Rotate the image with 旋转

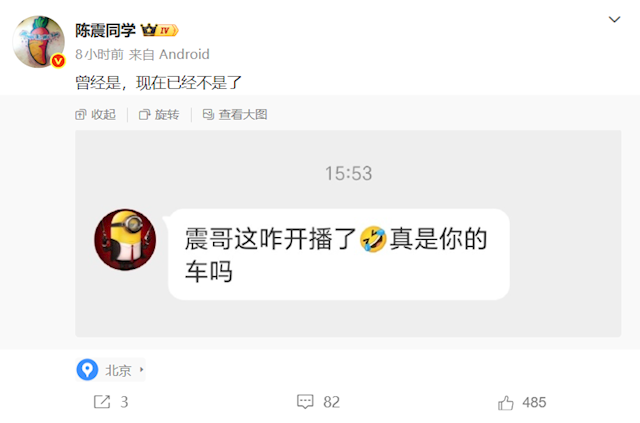[x=159, y=115]
